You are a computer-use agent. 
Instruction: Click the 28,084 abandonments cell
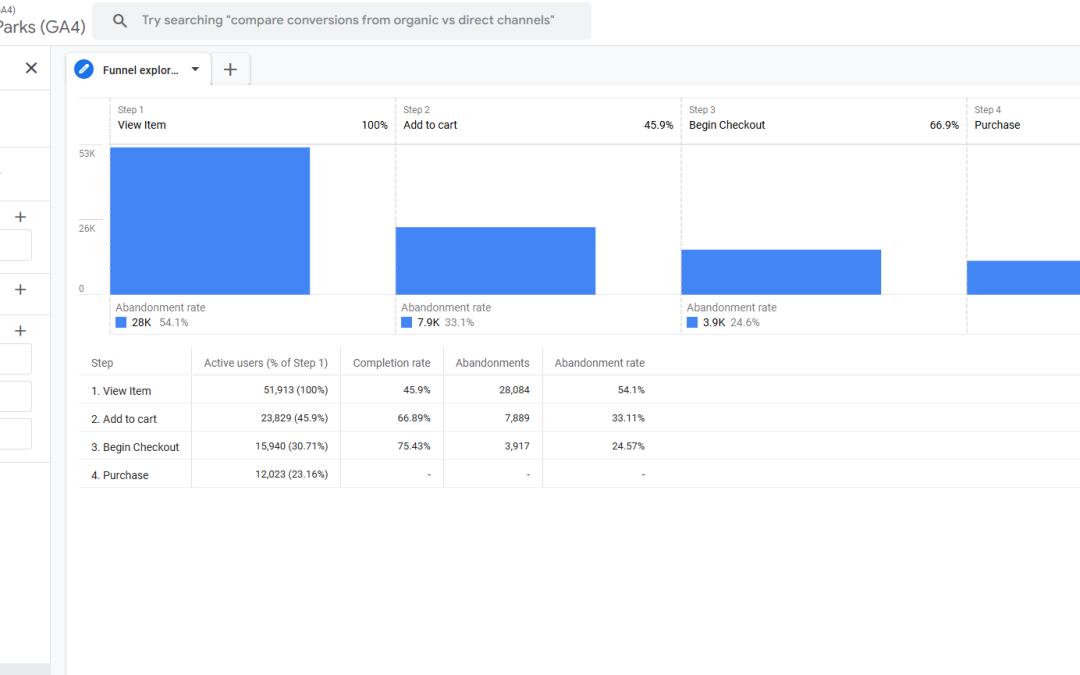[x=515, y=390]
